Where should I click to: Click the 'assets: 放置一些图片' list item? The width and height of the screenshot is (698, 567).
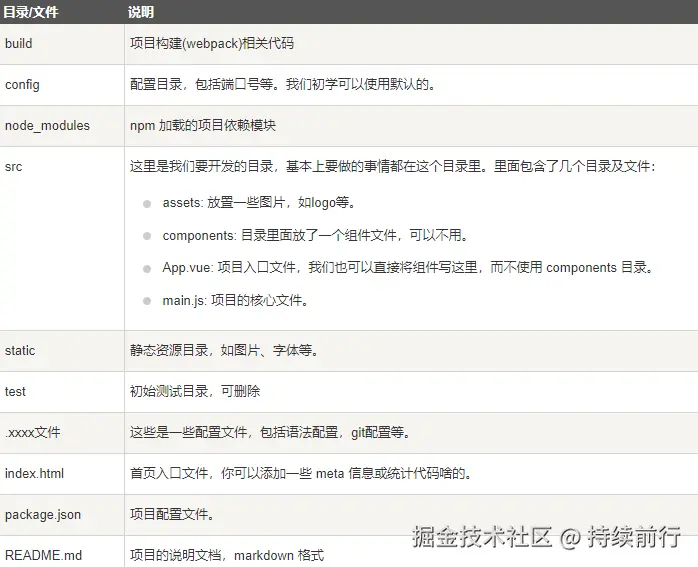(260, 203)
